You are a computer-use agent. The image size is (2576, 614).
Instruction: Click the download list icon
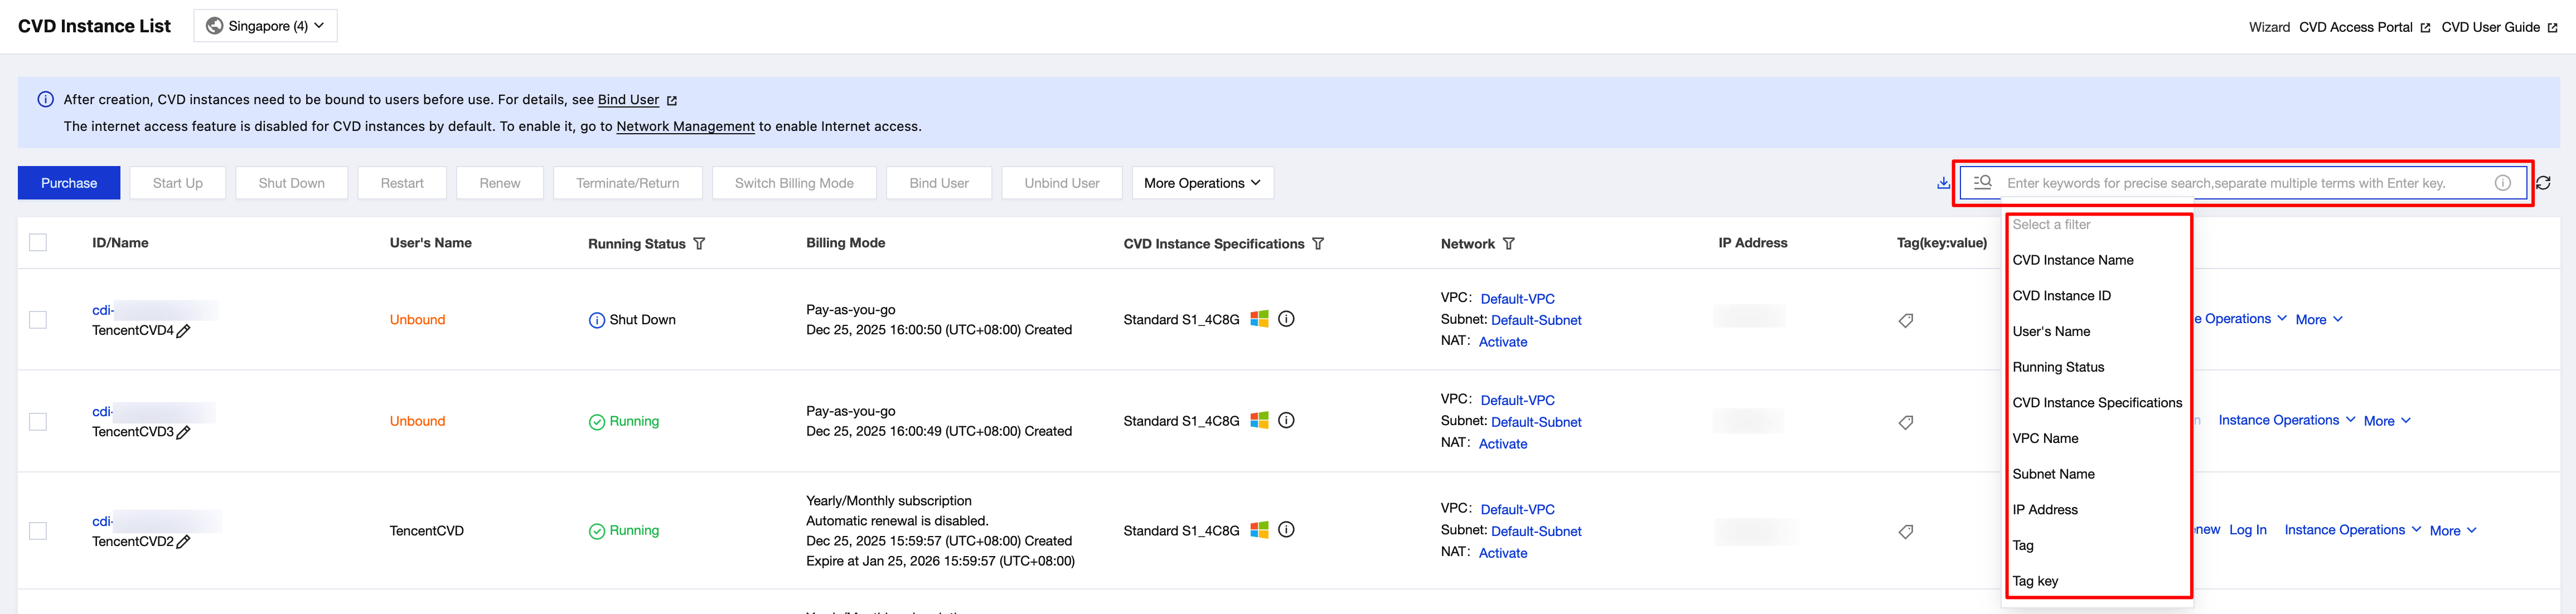click(x=1942, y=183)
